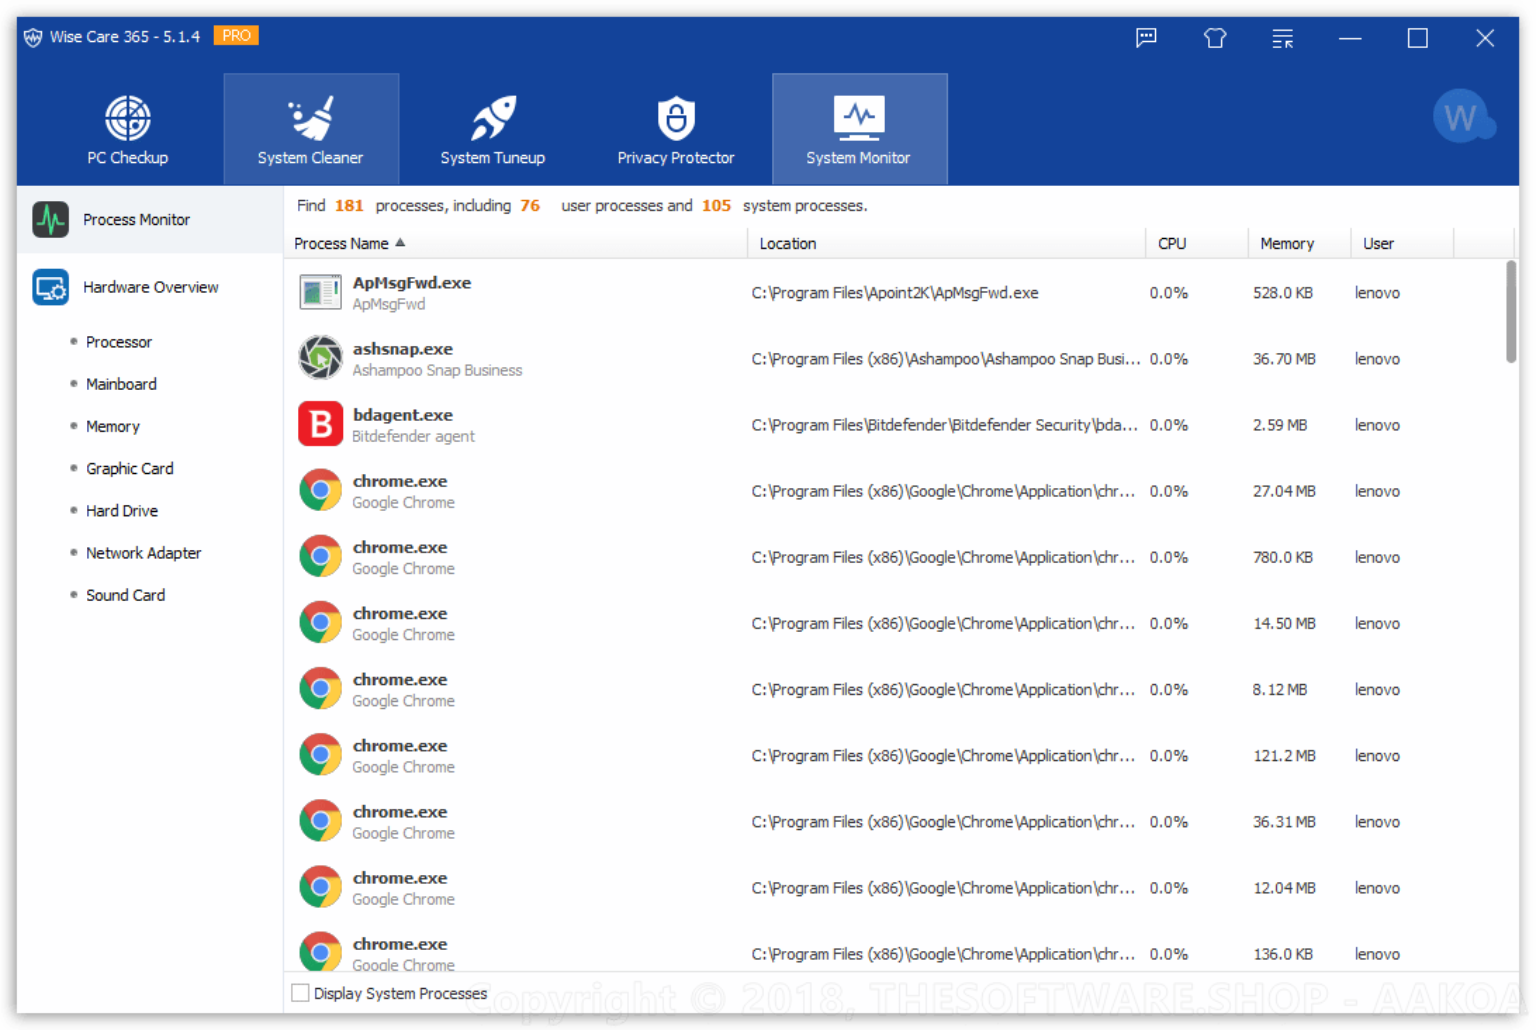Open the System Cleaner broom icon
1536x1030 pixels.
[311, 118]
